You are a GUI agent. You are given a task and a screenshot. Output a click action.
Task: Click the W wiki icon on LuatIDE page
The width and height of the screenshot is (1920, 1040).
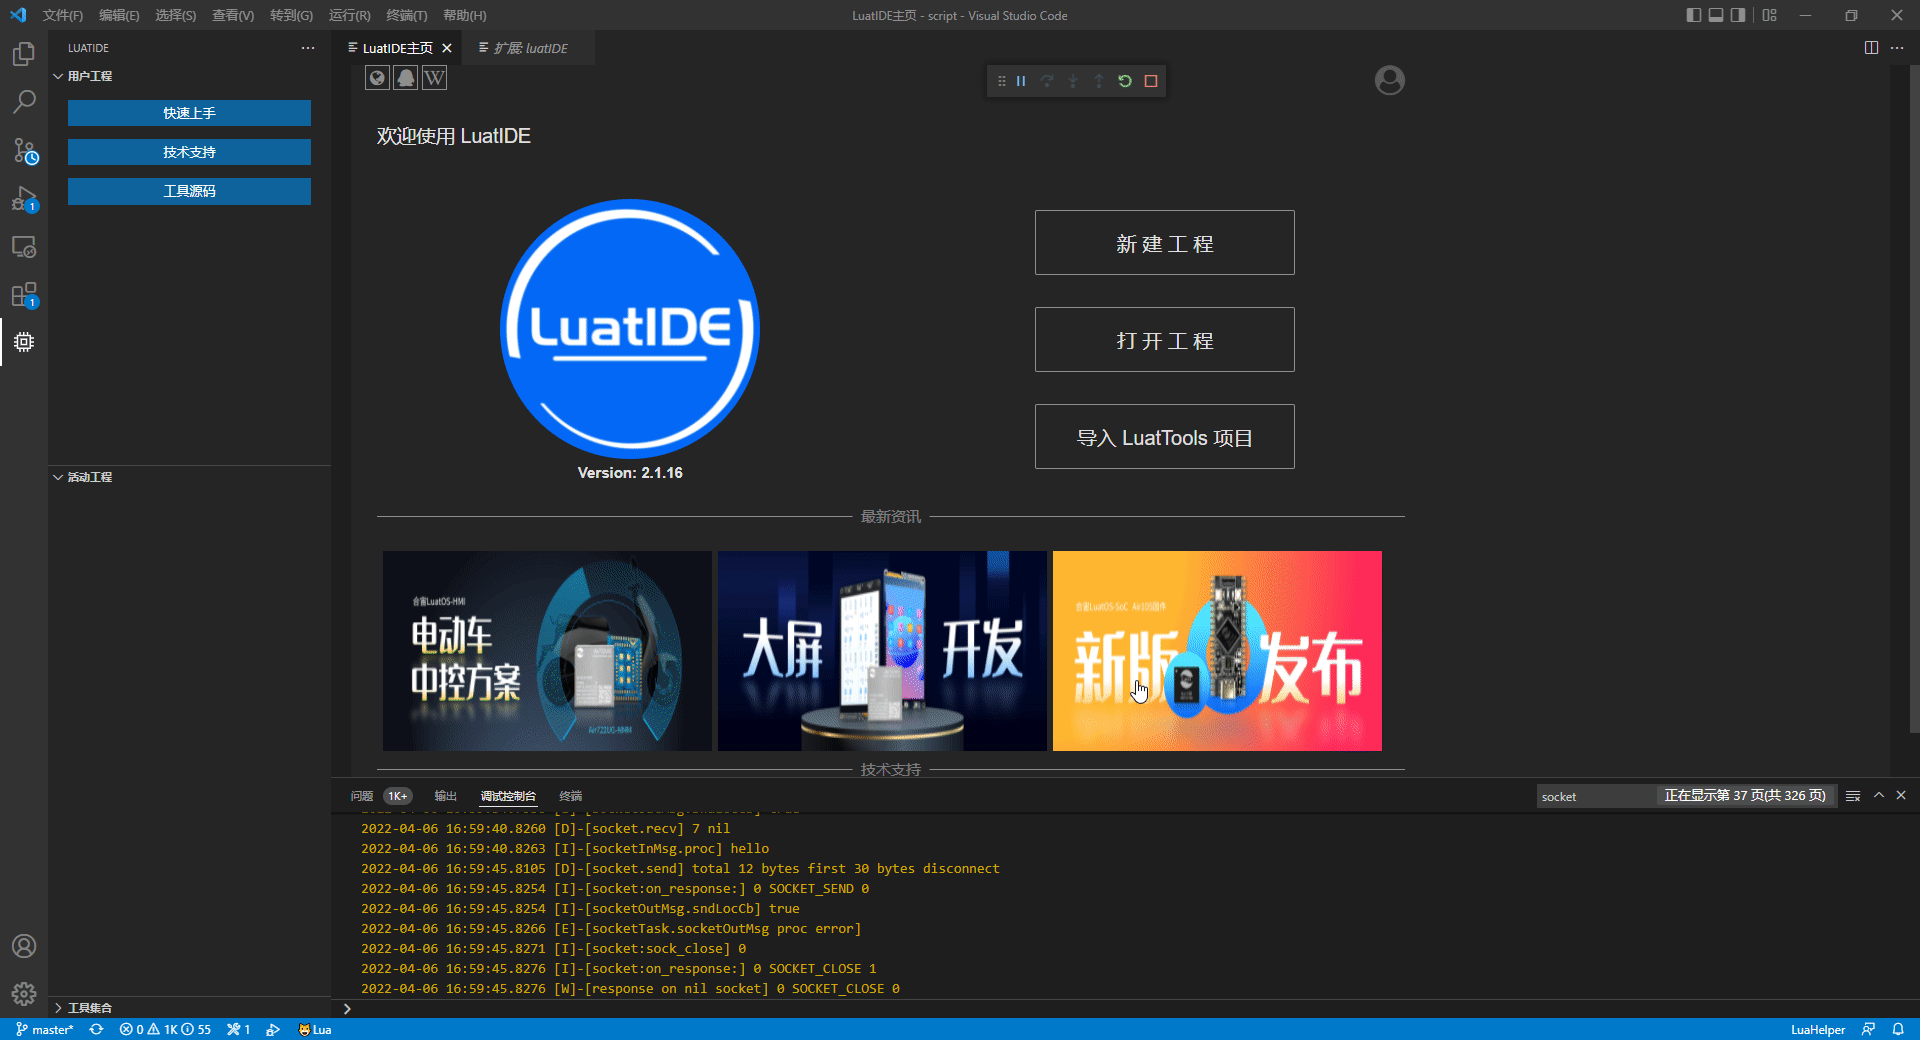coord(434,78)
